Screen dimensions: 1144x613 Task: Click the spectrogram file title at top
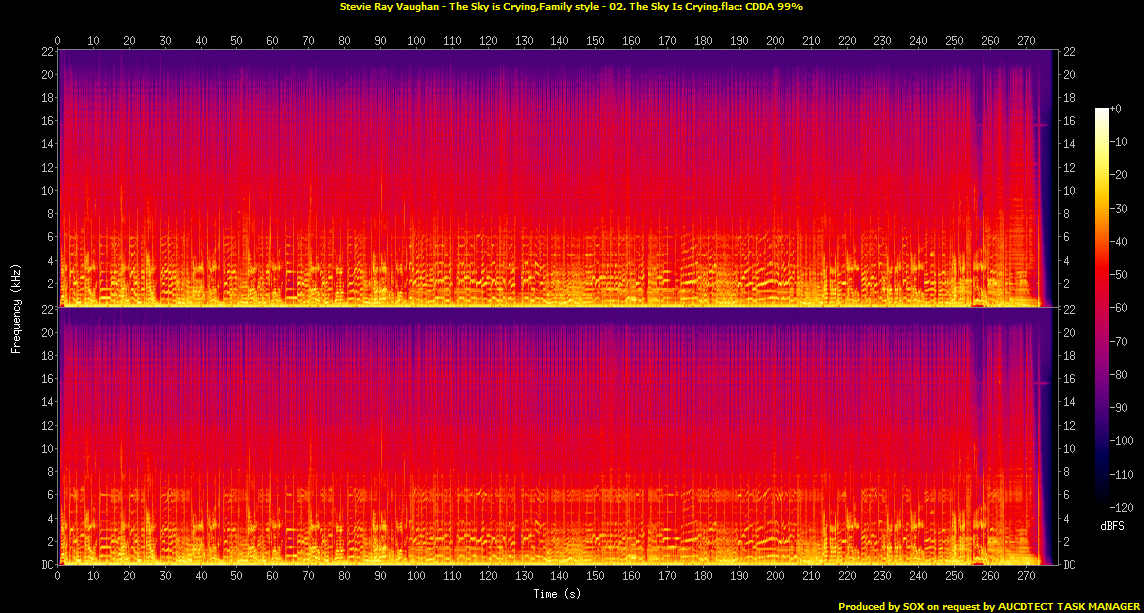point(571,6)
